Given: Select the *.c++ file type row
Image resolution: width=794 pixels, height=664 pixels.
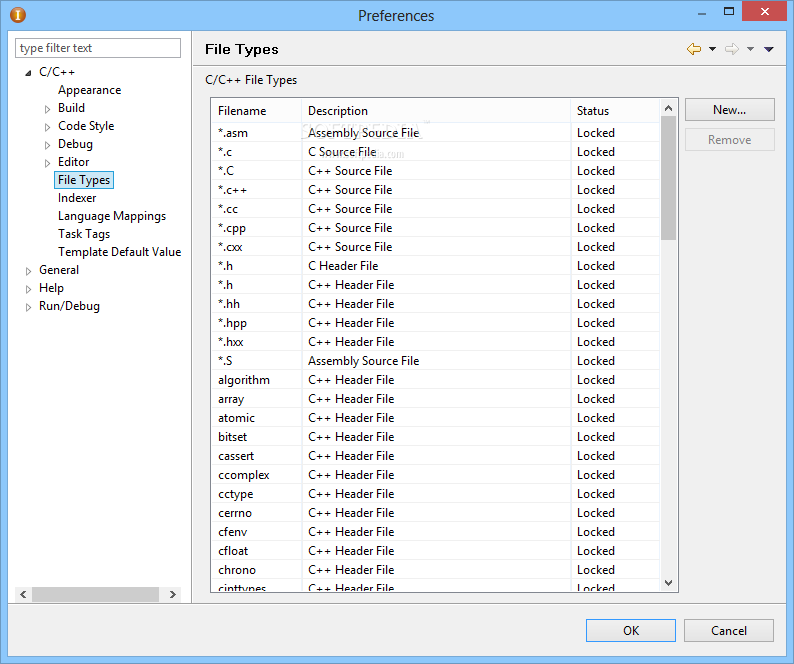Looking at the screenshot, I should 435,190.
